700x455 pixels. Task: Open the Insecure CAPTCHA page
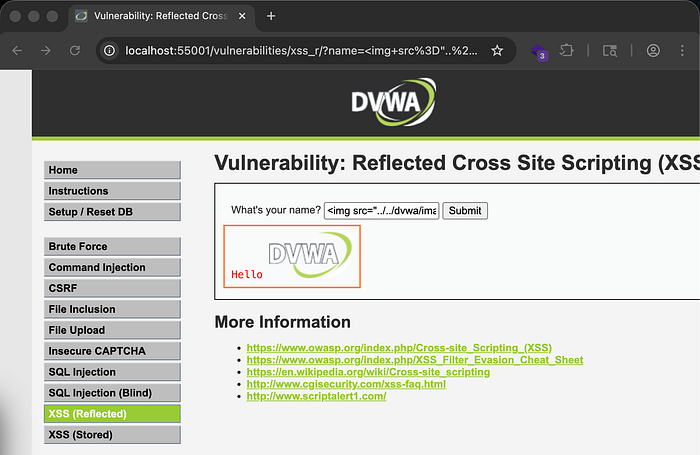[x=112, y=351]
